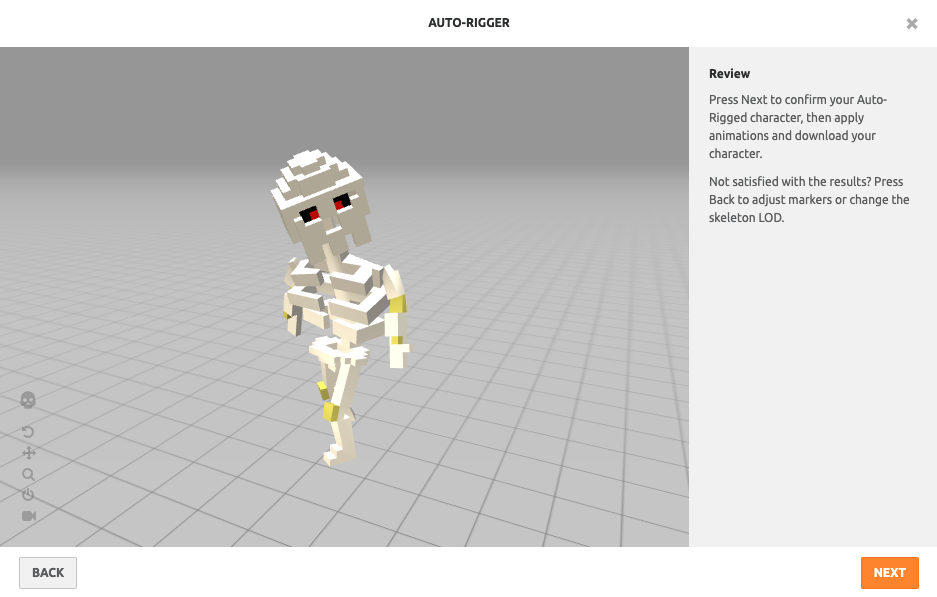The width and height of the screenshot is (937, 597).
Task: Click the character's right red eye
Action: pos(341,203)
